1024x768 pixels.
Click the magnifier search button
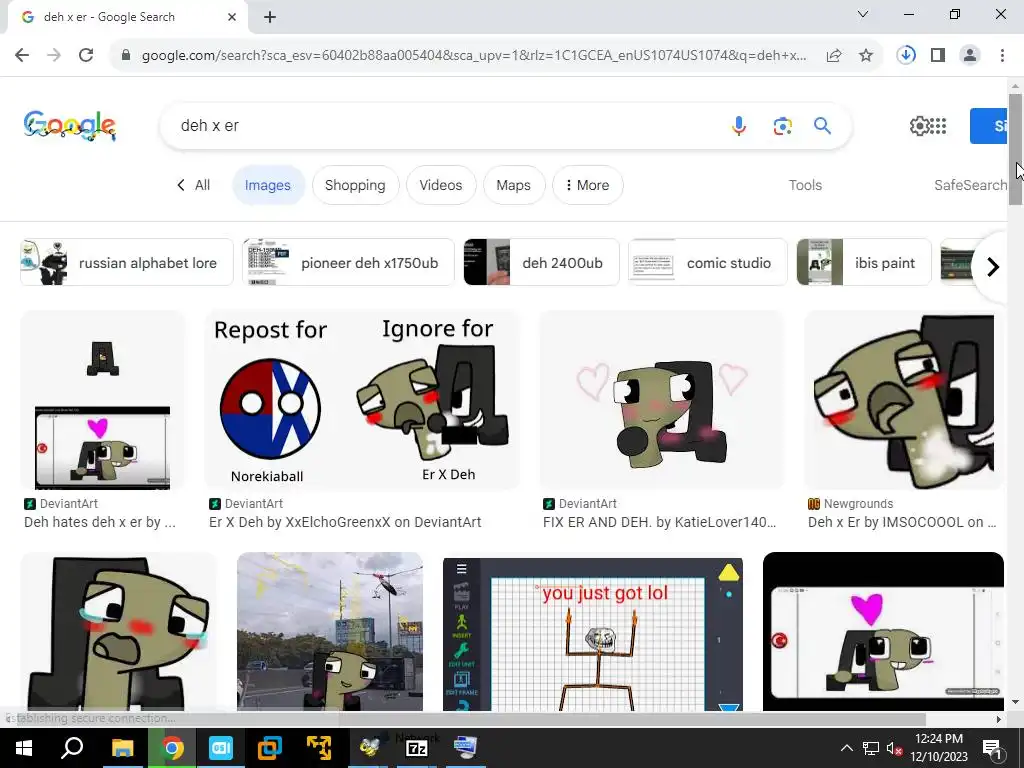click(x=822, y=125)
